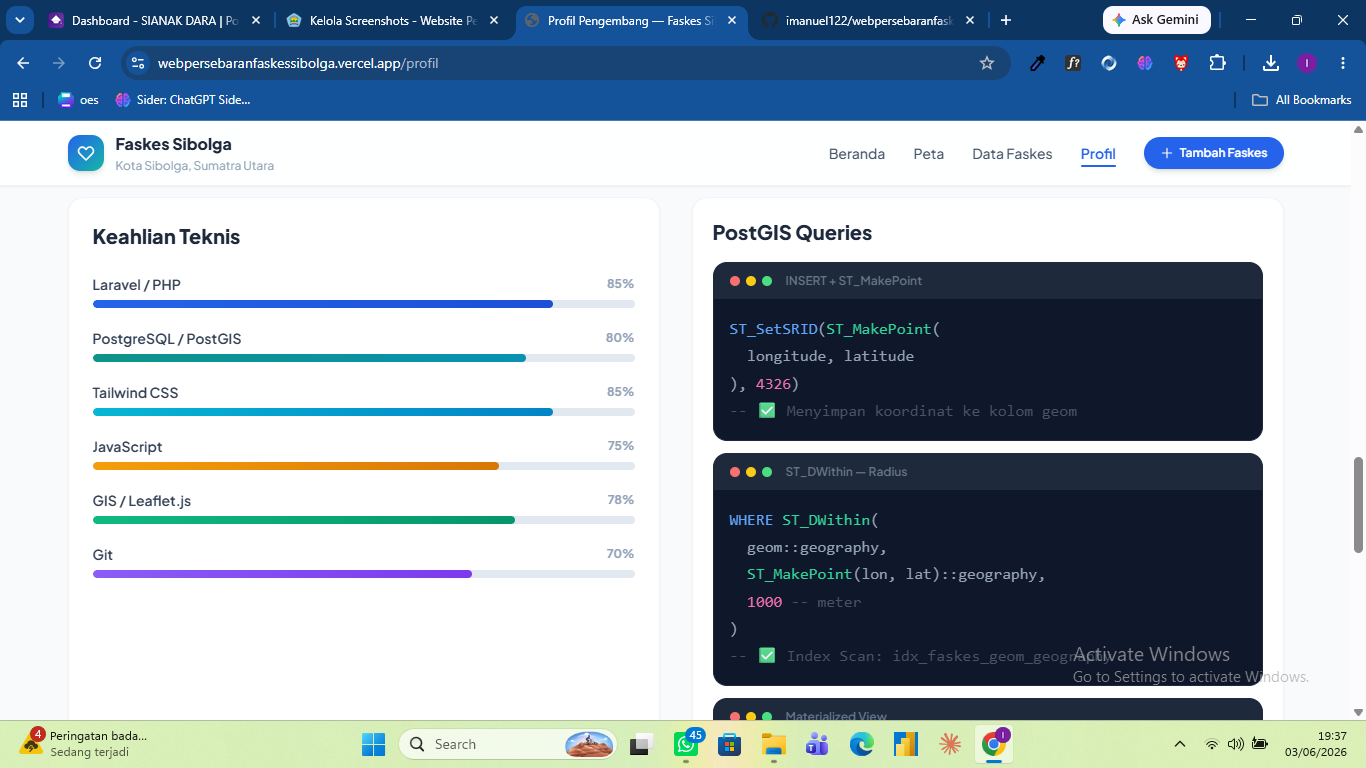
Task: Click the Chrome icon in the taskbar
Action: (x=993, y=744)
